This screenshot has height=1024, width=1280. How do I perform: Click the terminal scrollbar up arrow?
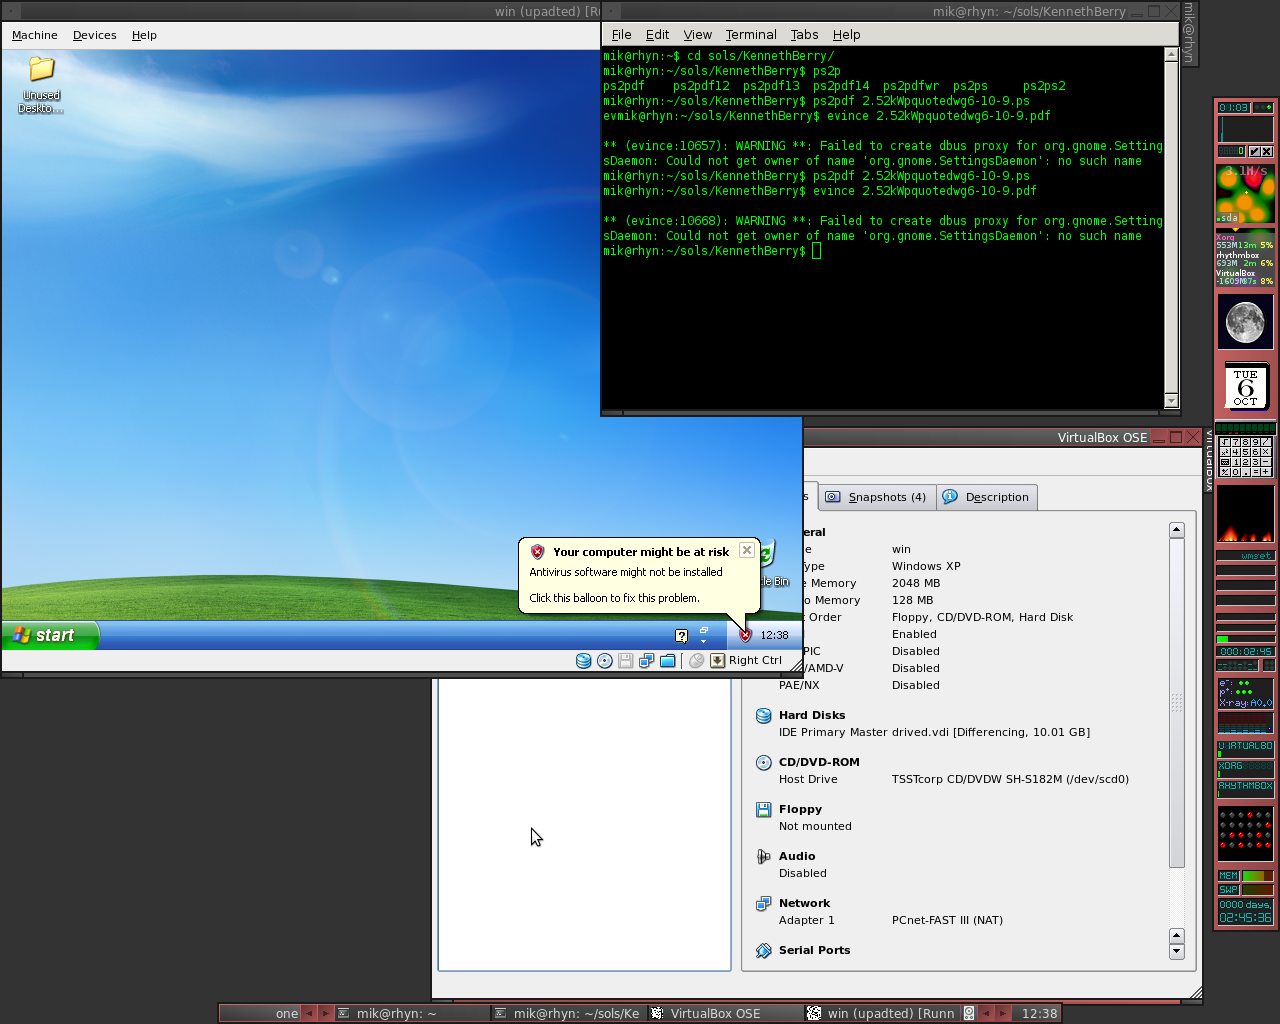tap(1171, 55)
